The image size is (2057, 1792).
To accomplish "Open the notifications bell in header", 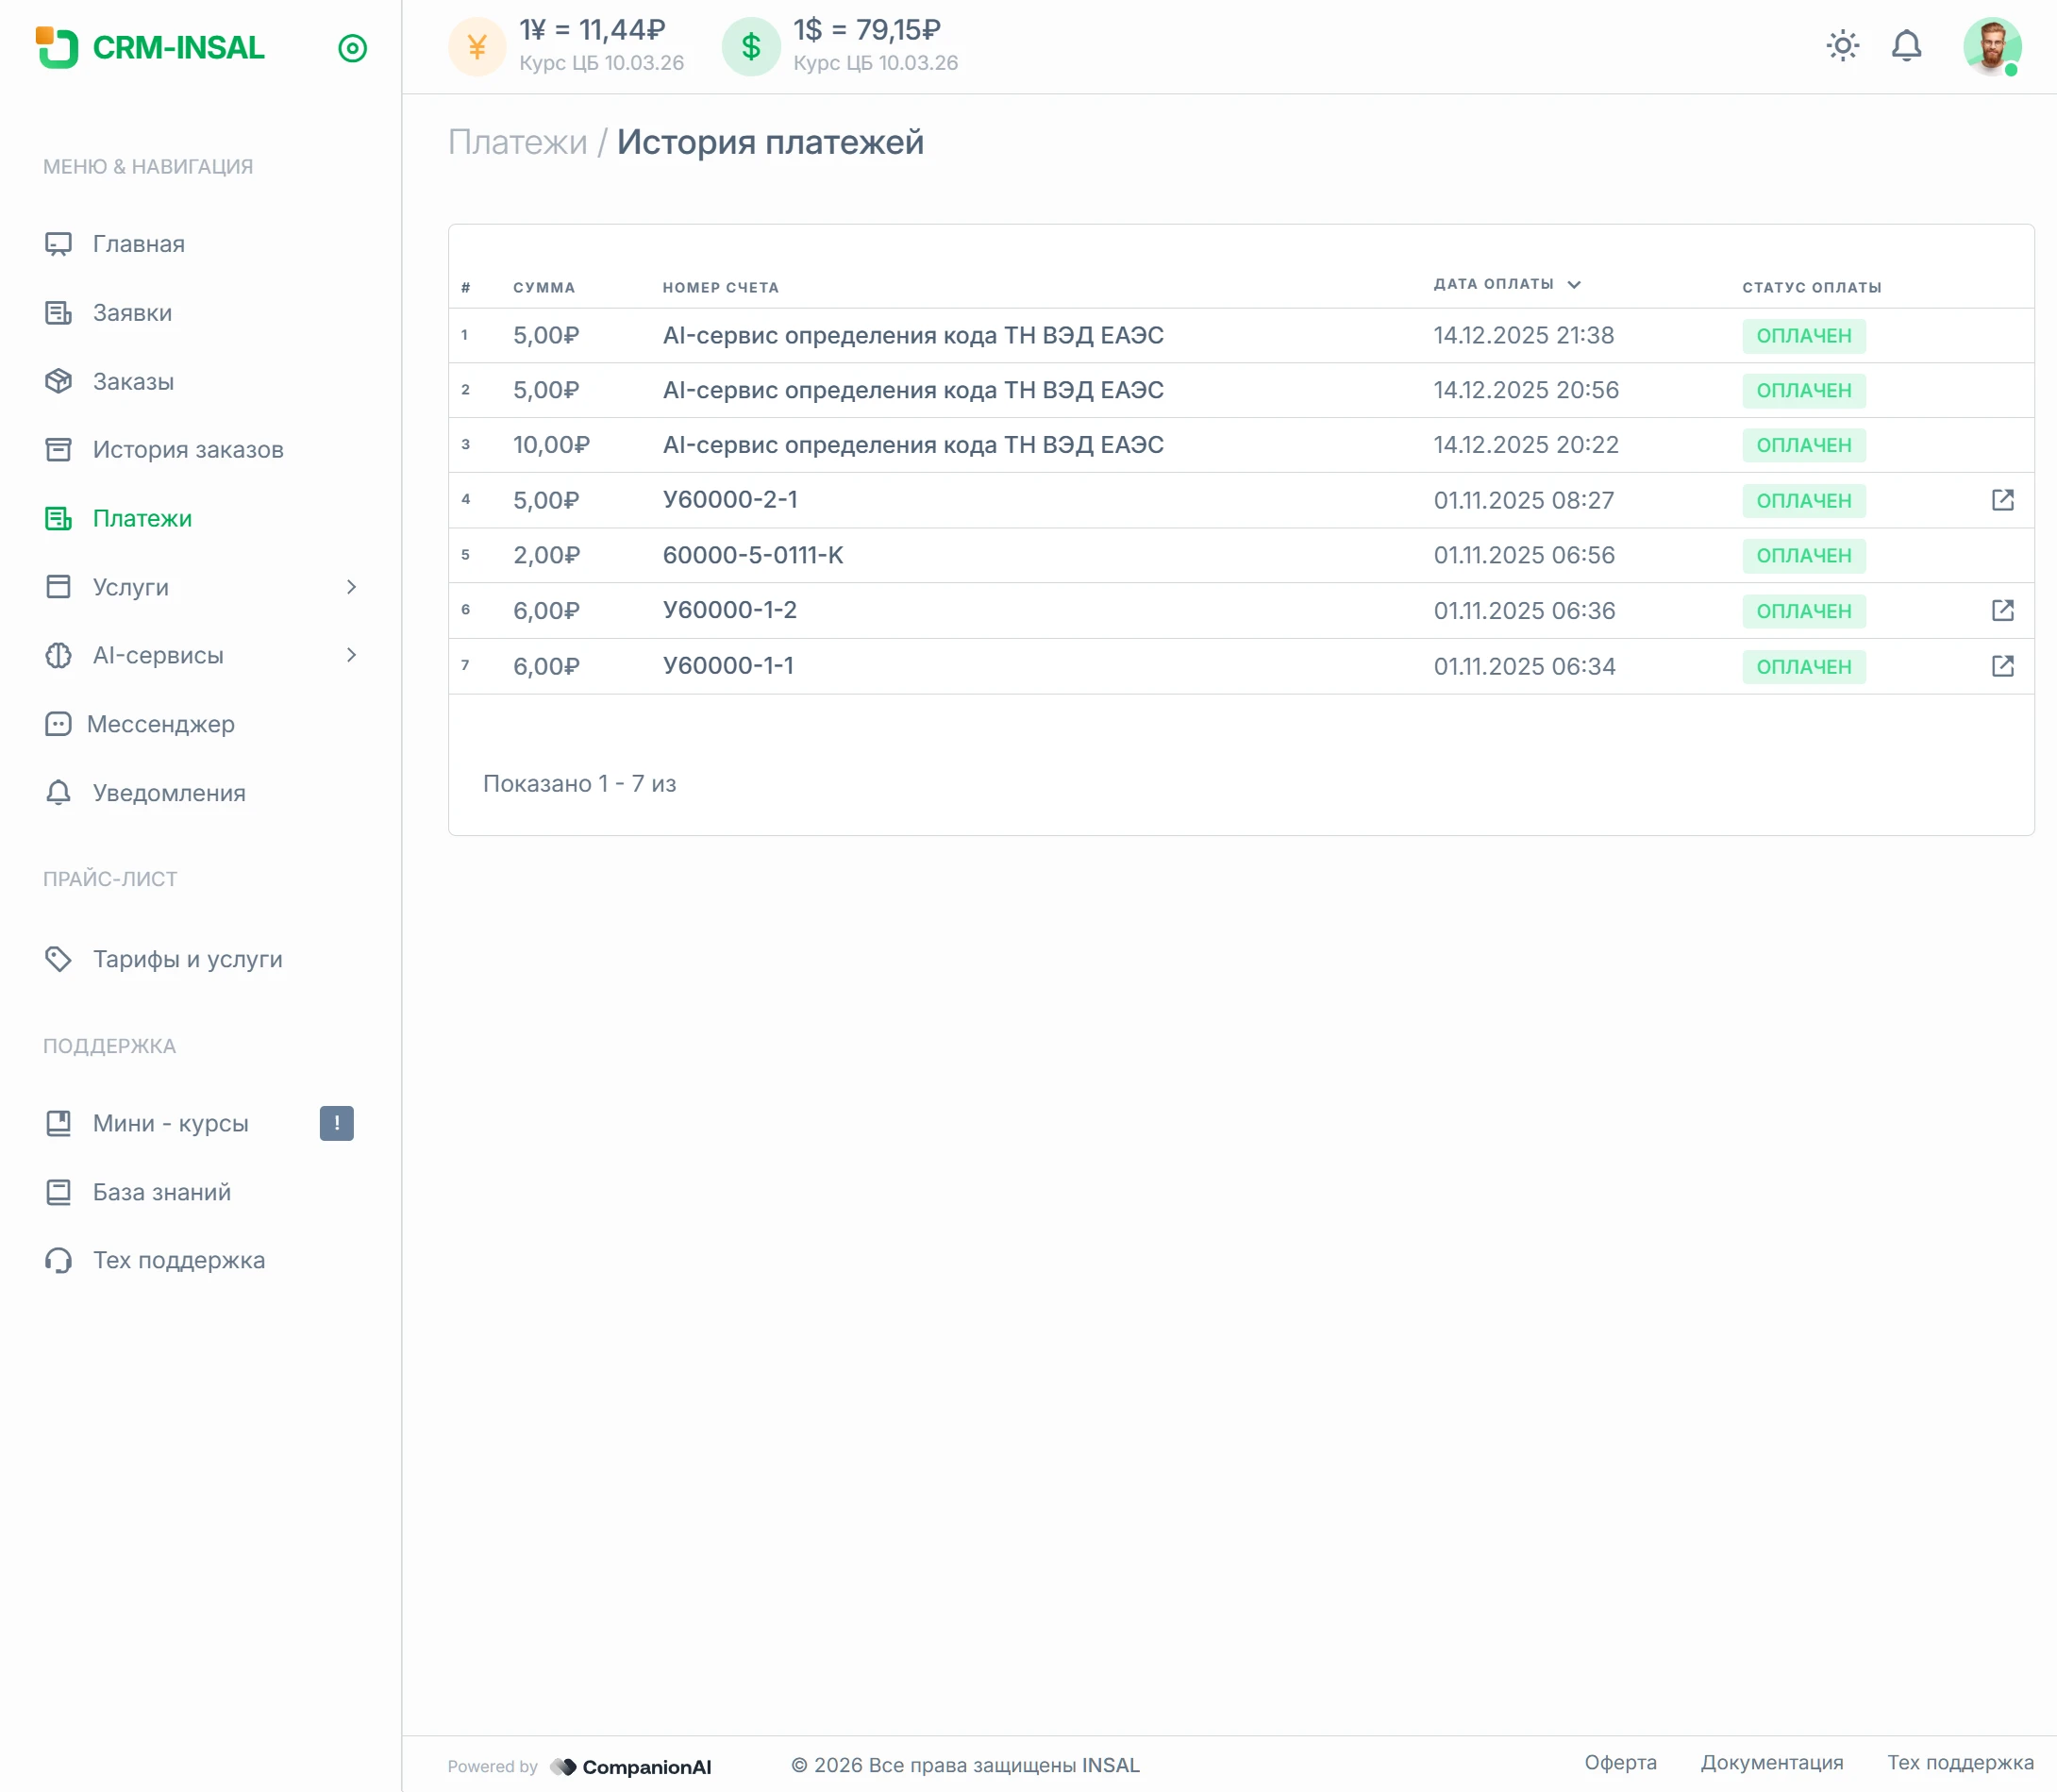I will click(x=1906, y=46).
